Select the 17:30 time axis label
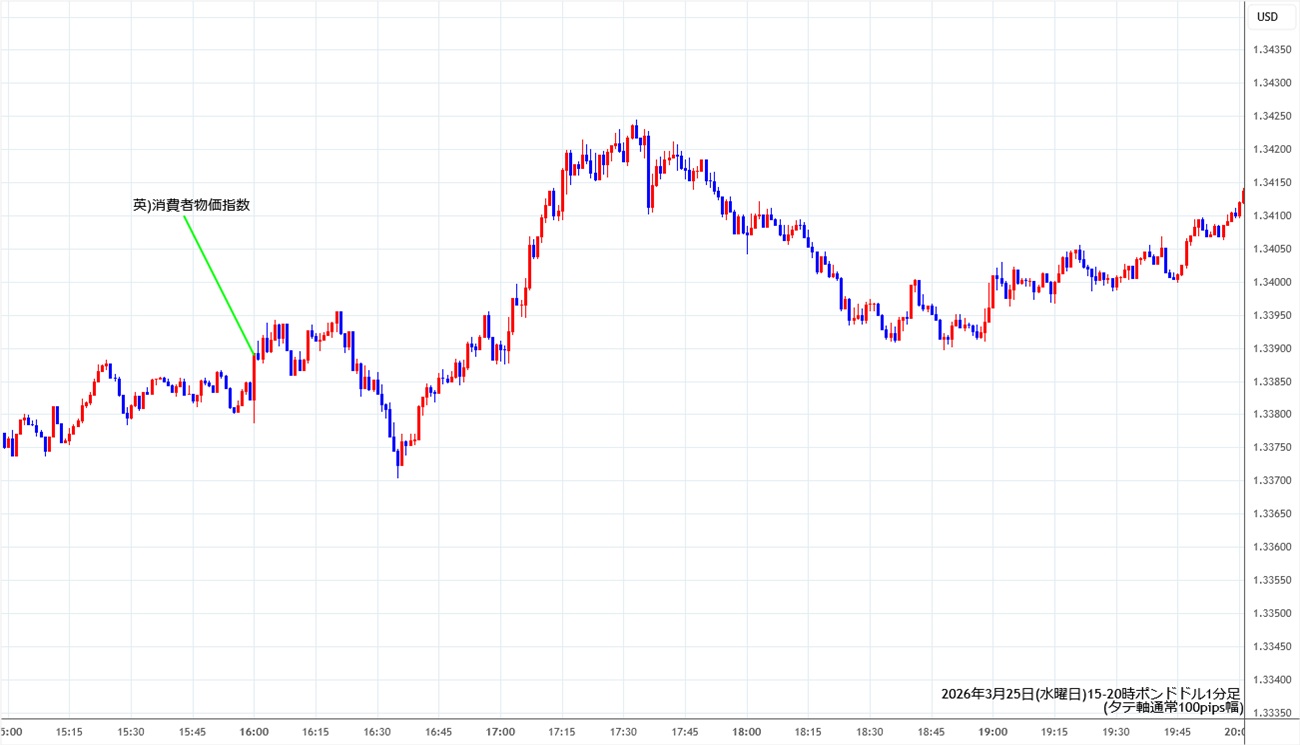Screen dimensions: 1300x745 tap(623, 732)
